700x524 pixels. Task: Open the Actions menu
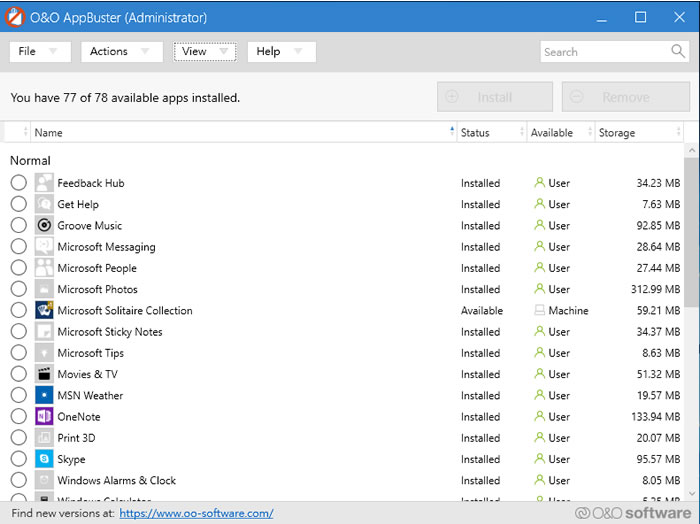coord(122,51)
